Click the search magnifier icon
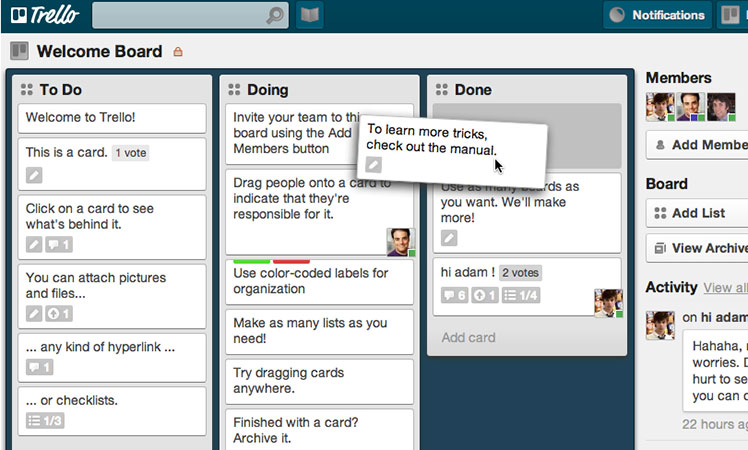This screenshot has width=748, height=450. pyautogui.click(x=275, y=15)
